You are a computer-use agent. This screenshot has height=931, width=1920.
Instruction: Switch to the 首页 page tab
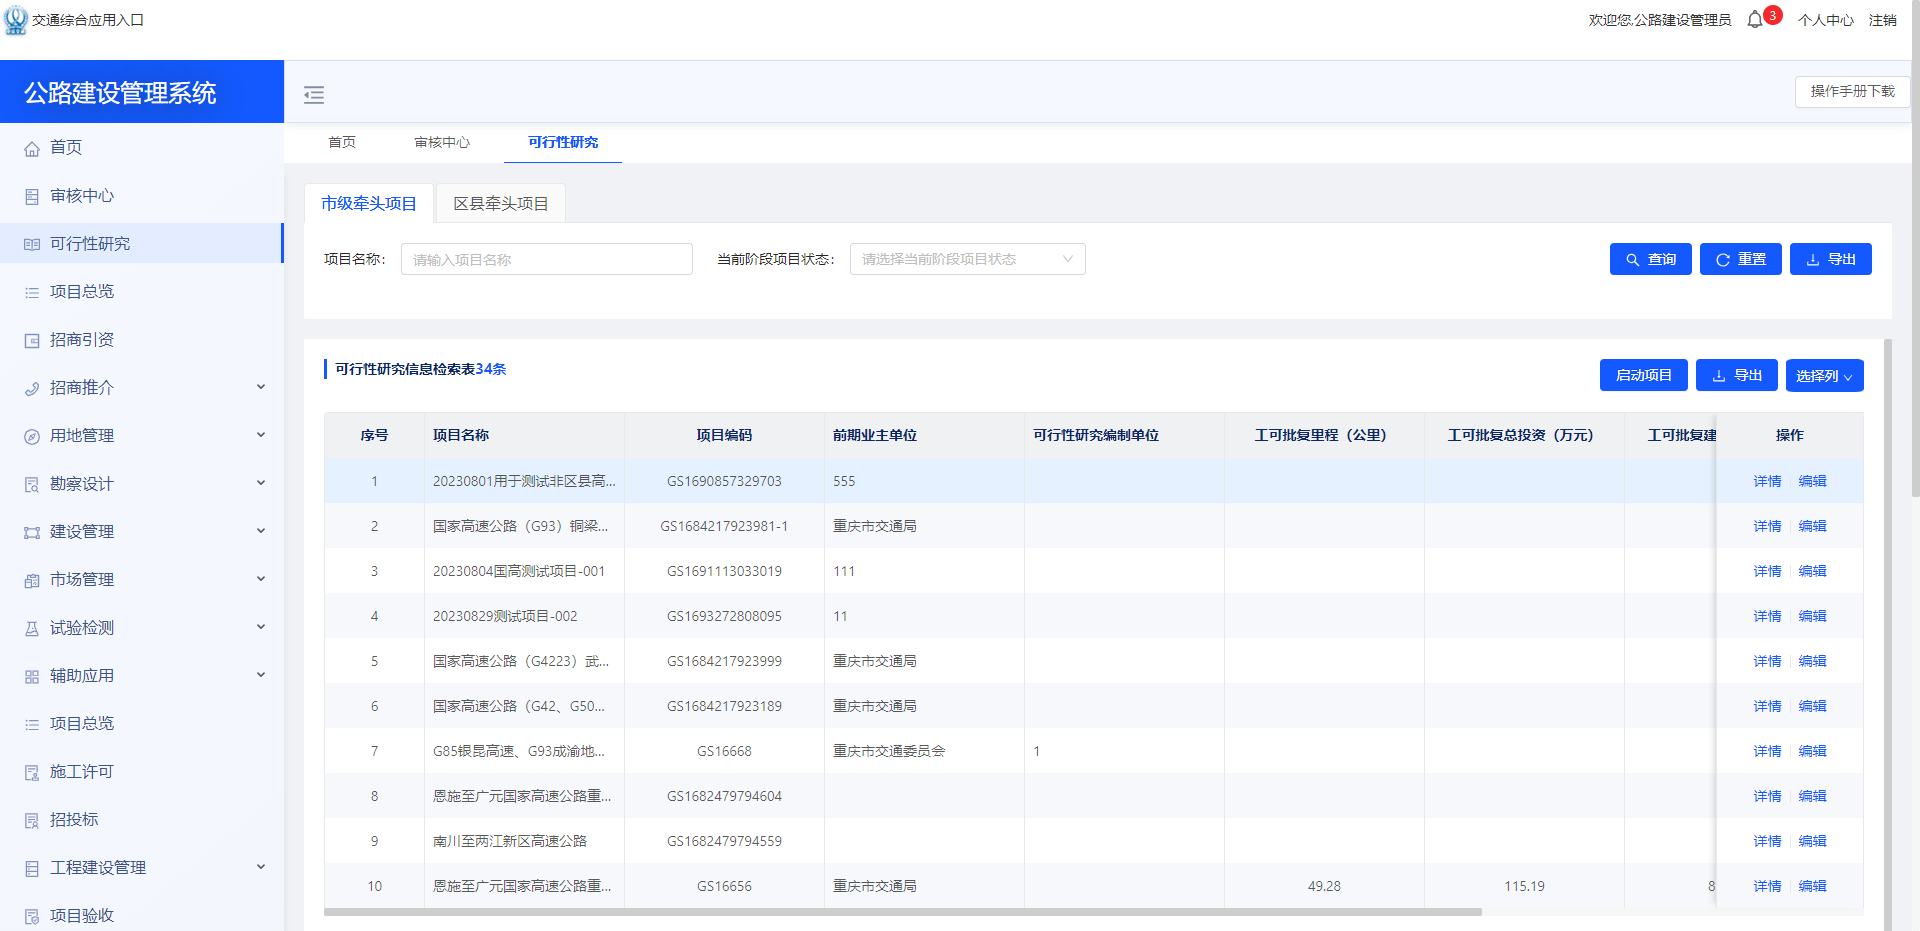(342, 142)
